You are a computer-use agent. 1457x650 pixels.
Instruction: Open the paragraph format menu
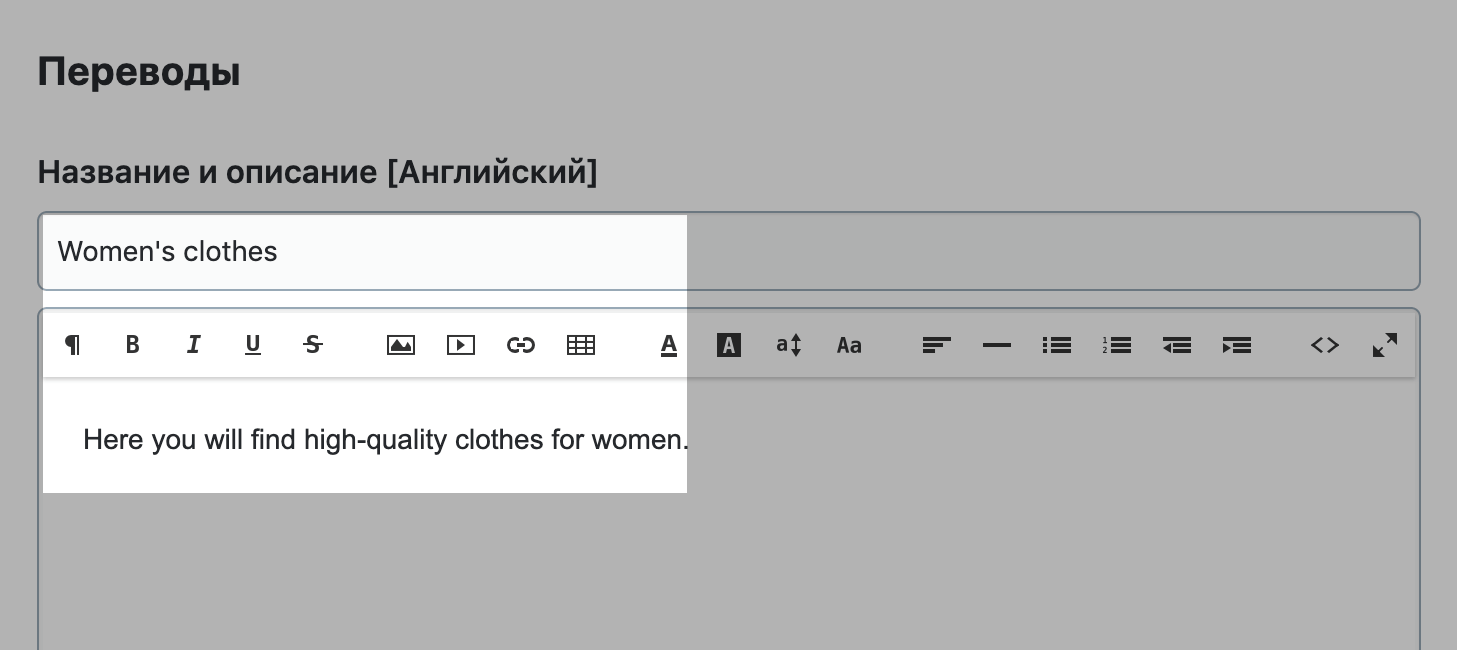(x=72, y=345)
